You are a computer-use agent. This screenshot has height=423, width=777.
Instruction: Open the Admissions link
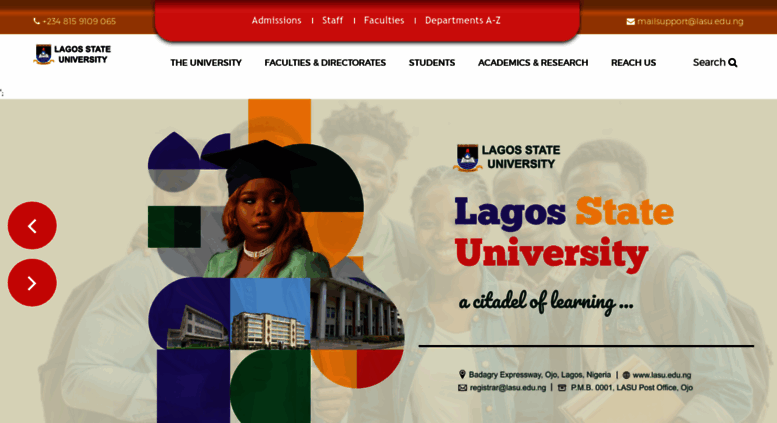(277, 20)
